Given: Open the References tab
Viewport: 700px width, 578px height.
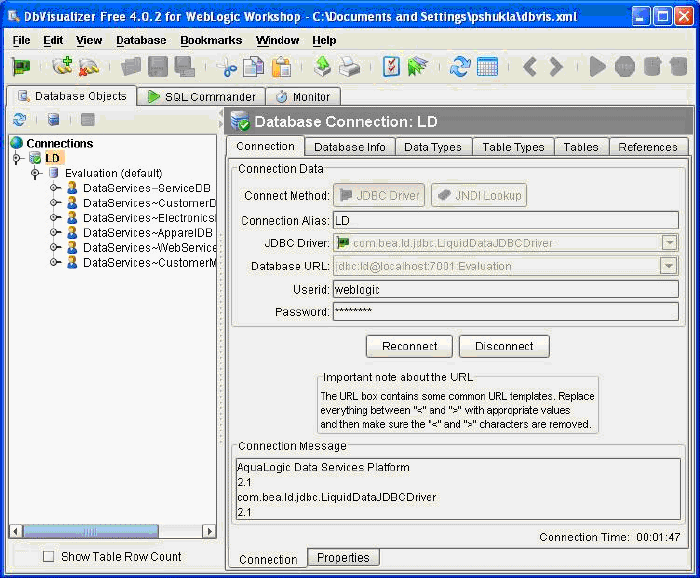Looking at the screenshot, I should point(648,147).
